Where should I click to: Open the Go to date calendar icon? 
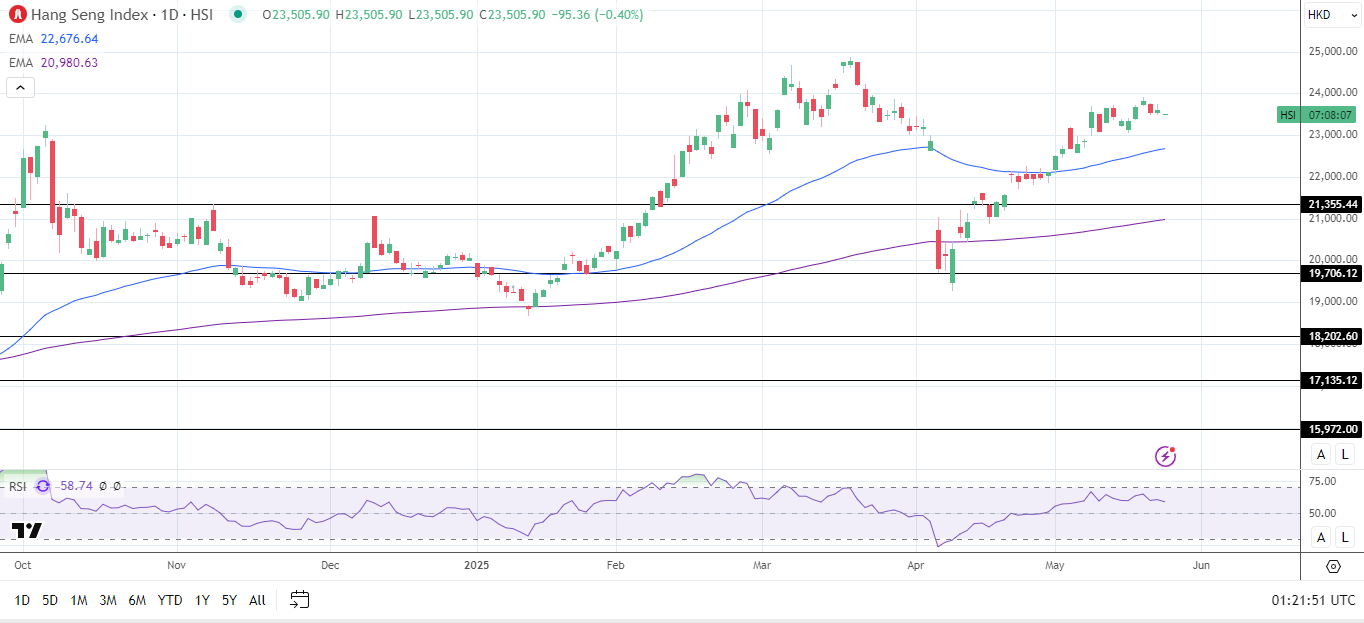click(x=299, y=600)
